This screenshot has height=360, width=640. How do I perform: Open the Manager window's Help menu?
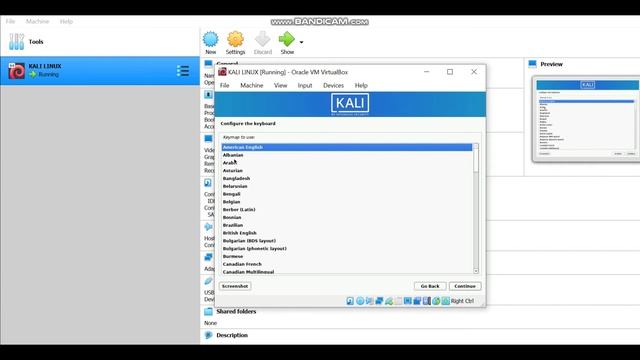(x=66, y=21)
